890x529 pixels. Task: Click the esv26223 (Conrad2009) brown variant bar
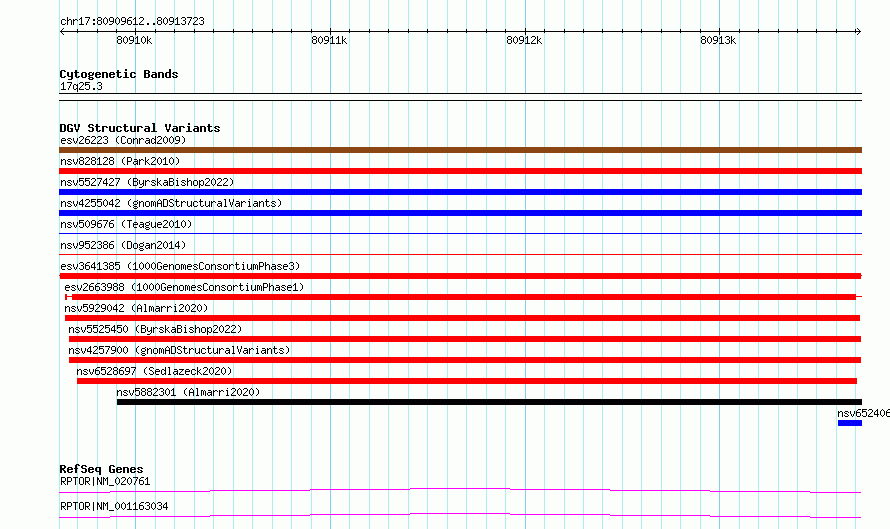(460, 150)
